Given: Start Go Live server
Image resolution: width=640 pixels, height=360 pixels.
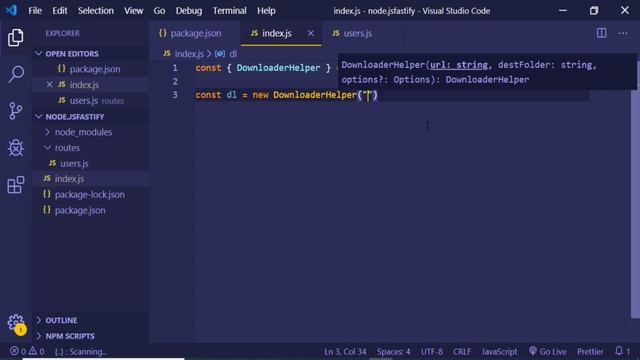Looking at the screenshot, I should pyautogui.click(x=547, y=351).
